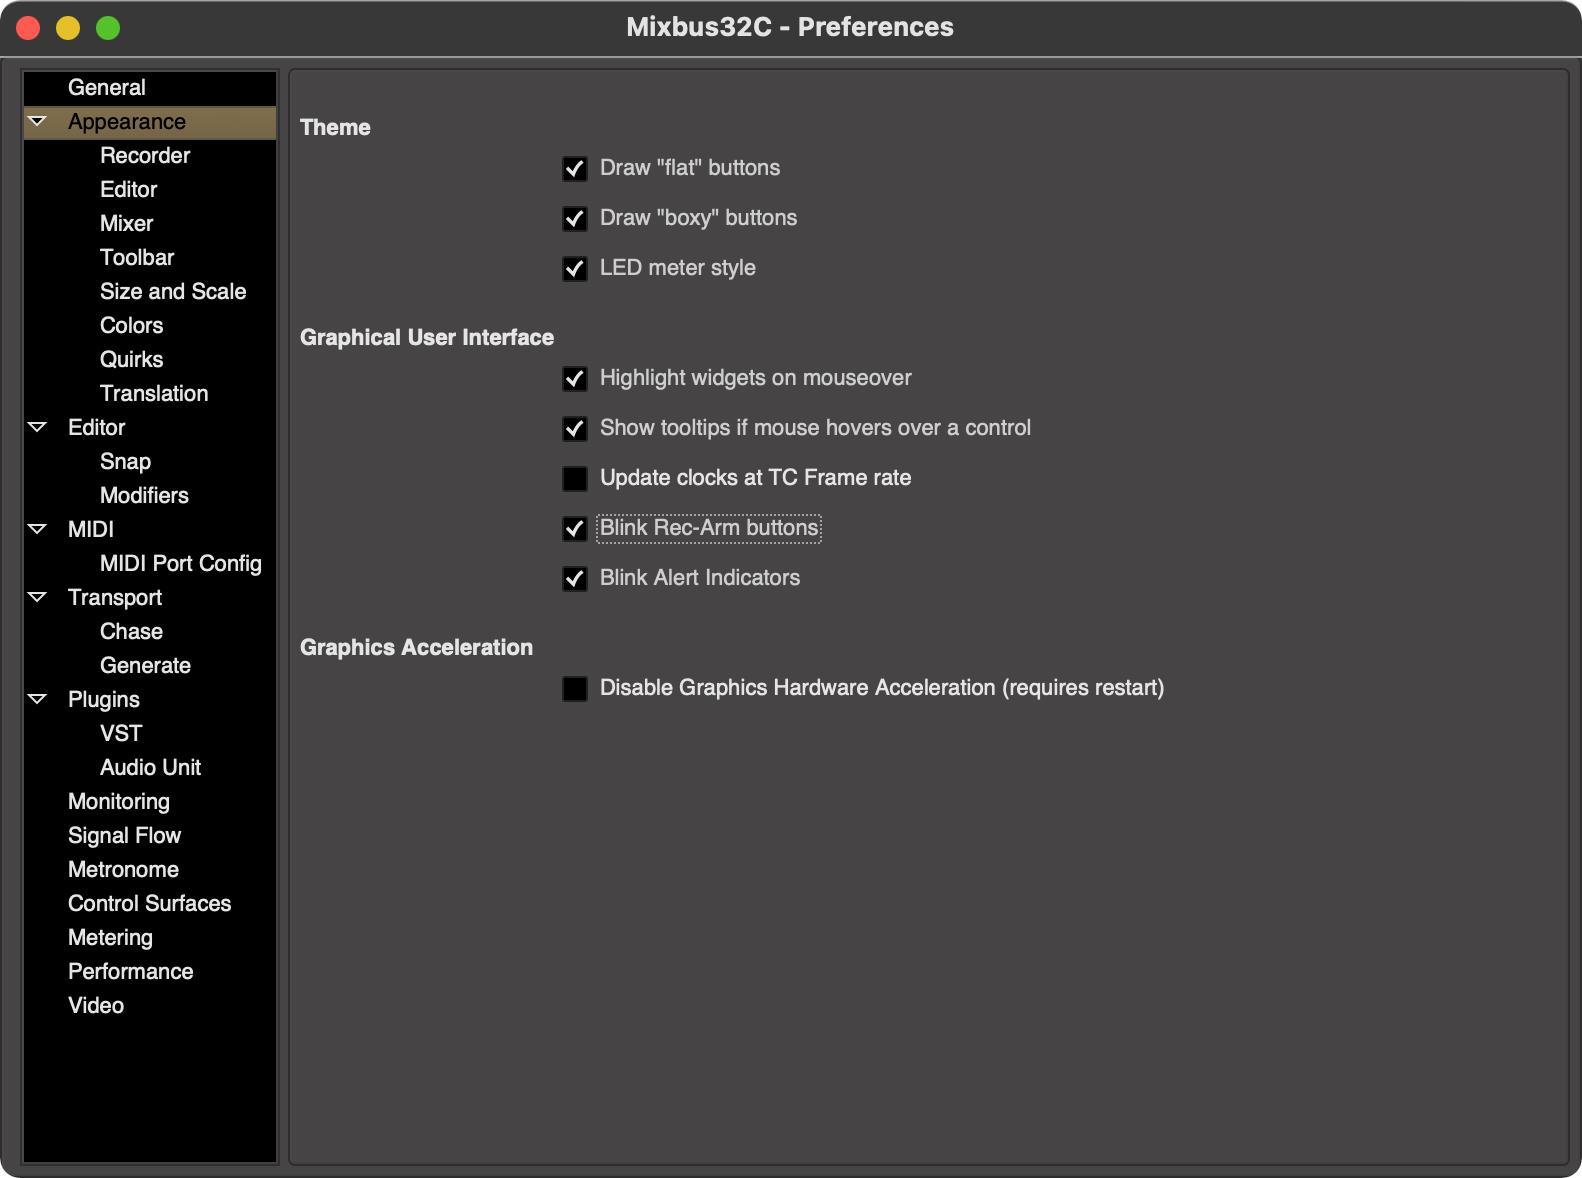Toggle the Draw "flat" buttons checkbox
Screen dimensions: 1582x1178
click(x=575, y=168)
